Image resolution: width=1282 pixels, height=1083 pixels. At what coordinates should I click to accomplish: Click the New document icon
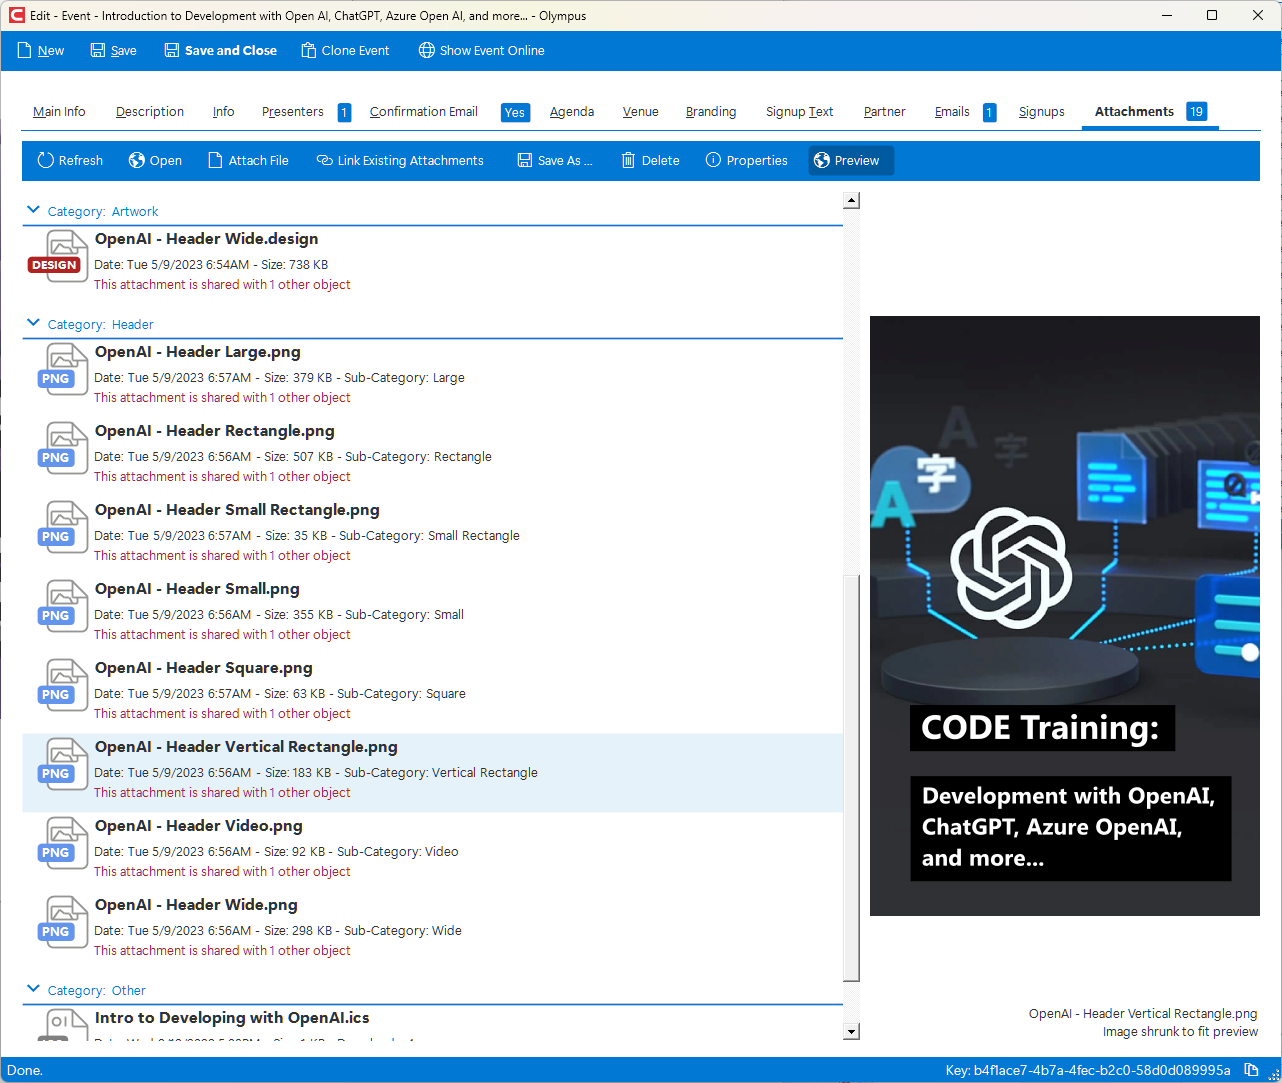click(x=25, y=50)
